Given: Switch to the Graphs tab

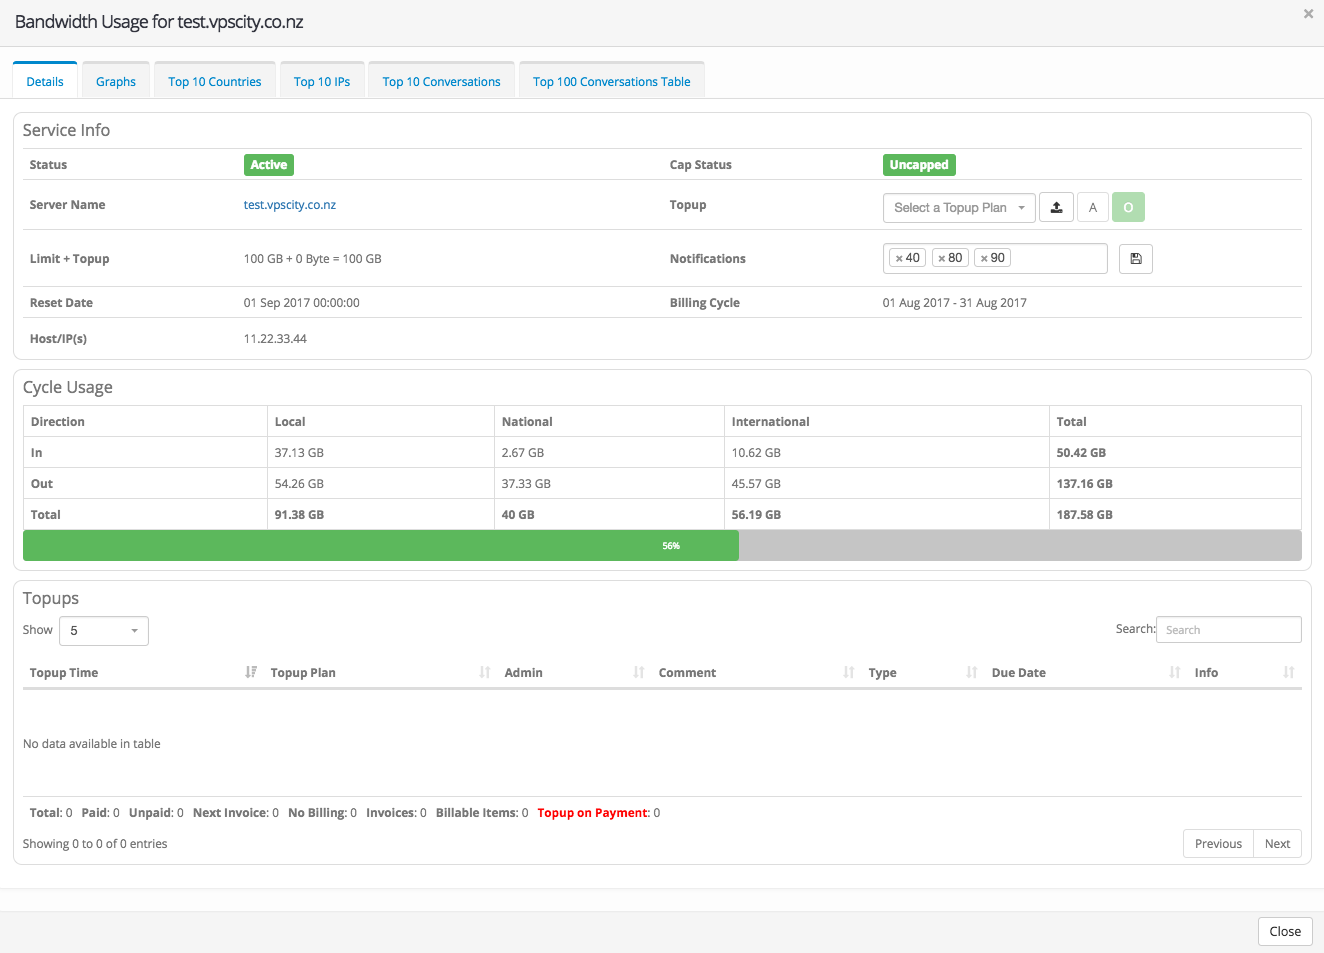Looking at the screenshot, I should (x=116, y=82).
